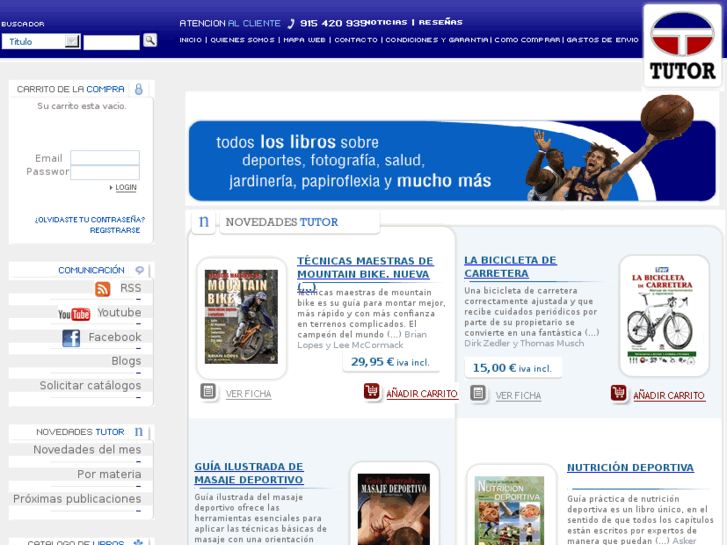
Task: Open Gastos de Envio page
Action: click(602, 40)
